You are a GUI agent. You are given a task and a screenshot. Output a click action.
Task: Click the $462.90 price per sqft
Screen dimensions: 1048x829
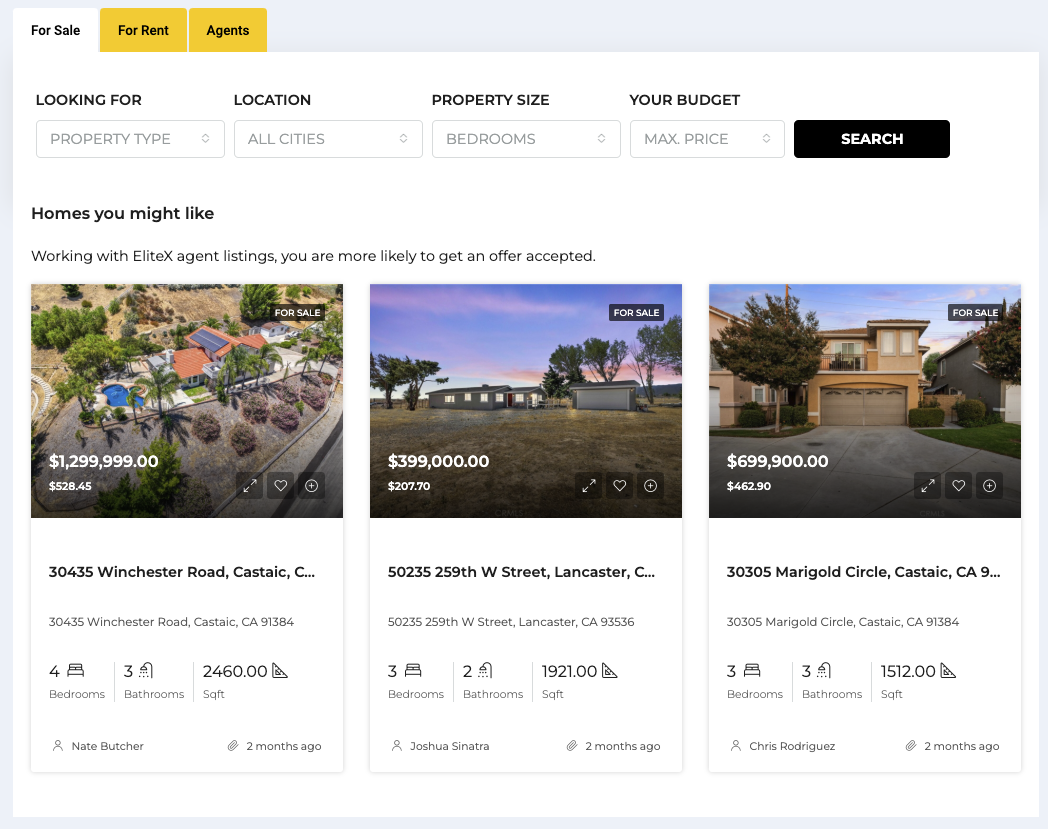749,486
